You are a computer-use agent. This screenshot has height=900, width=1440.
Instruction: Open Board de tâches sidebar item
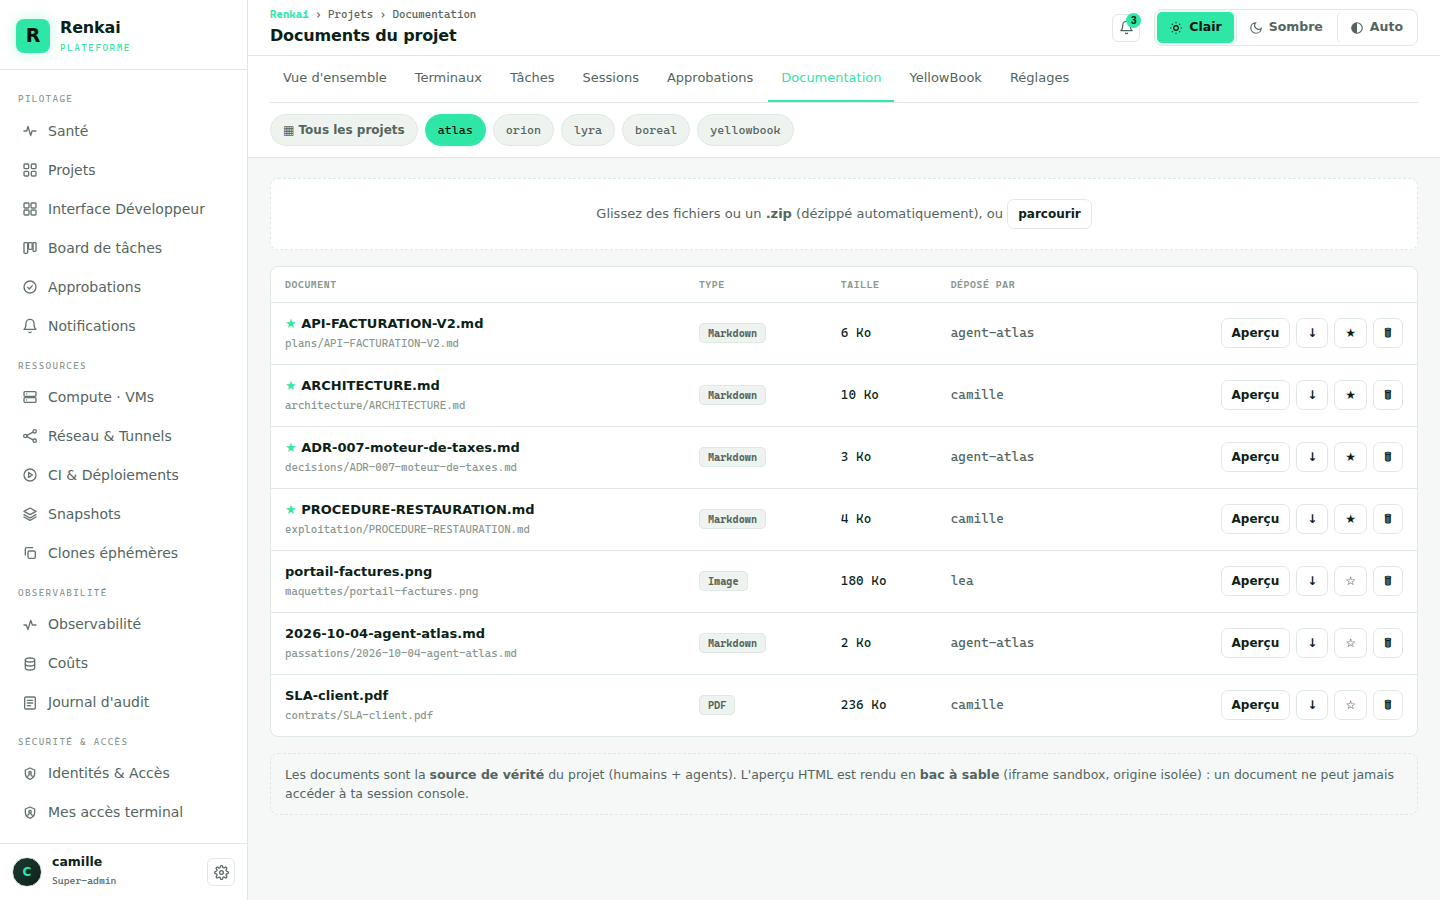coord(123,248)
